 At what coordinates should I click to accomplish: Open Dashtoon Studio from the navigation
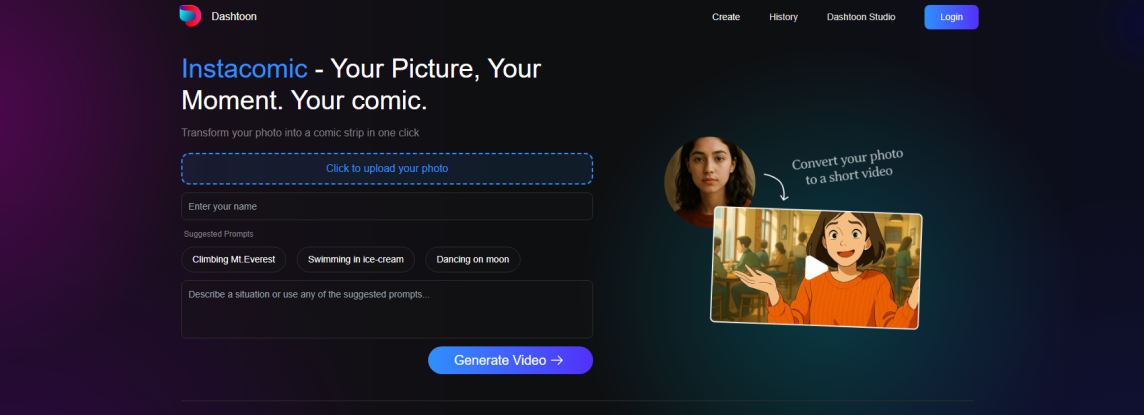point(861,17)
